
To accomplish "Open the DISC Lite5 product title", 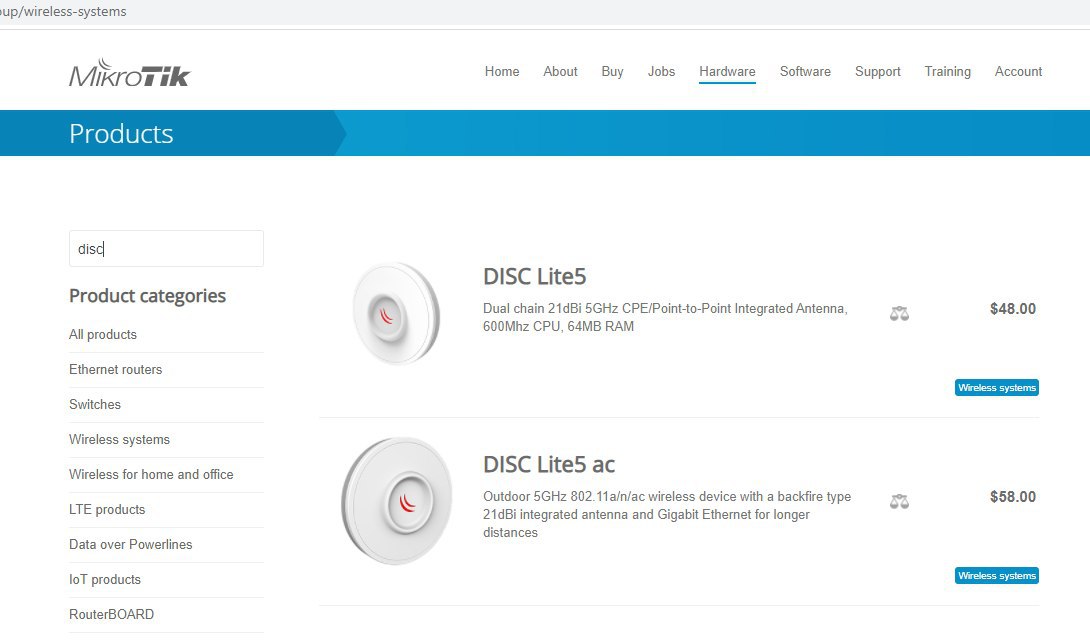I will [x=535, y=277].
